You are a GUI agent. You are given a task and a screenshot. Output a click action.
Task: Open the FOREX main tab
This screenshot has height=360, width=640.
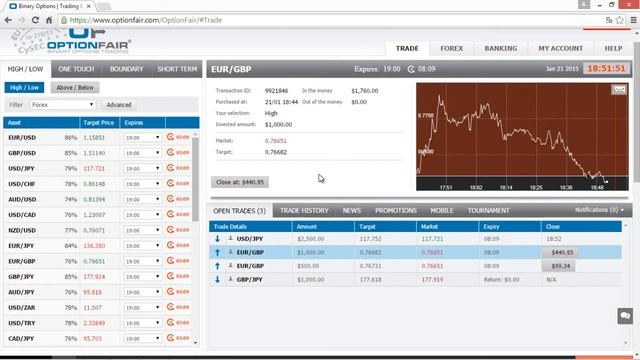451,48
